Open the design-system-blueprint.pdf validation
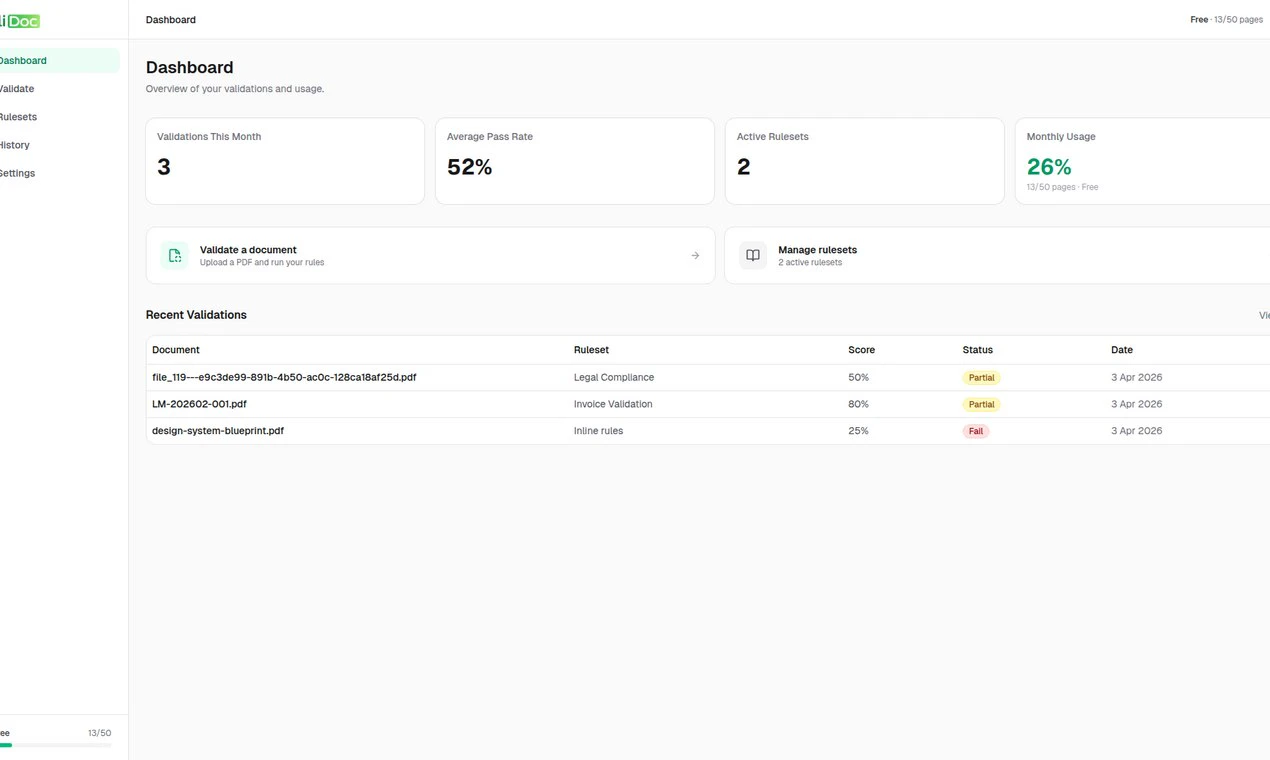1270x760 pixels. [x=218, y=430]
